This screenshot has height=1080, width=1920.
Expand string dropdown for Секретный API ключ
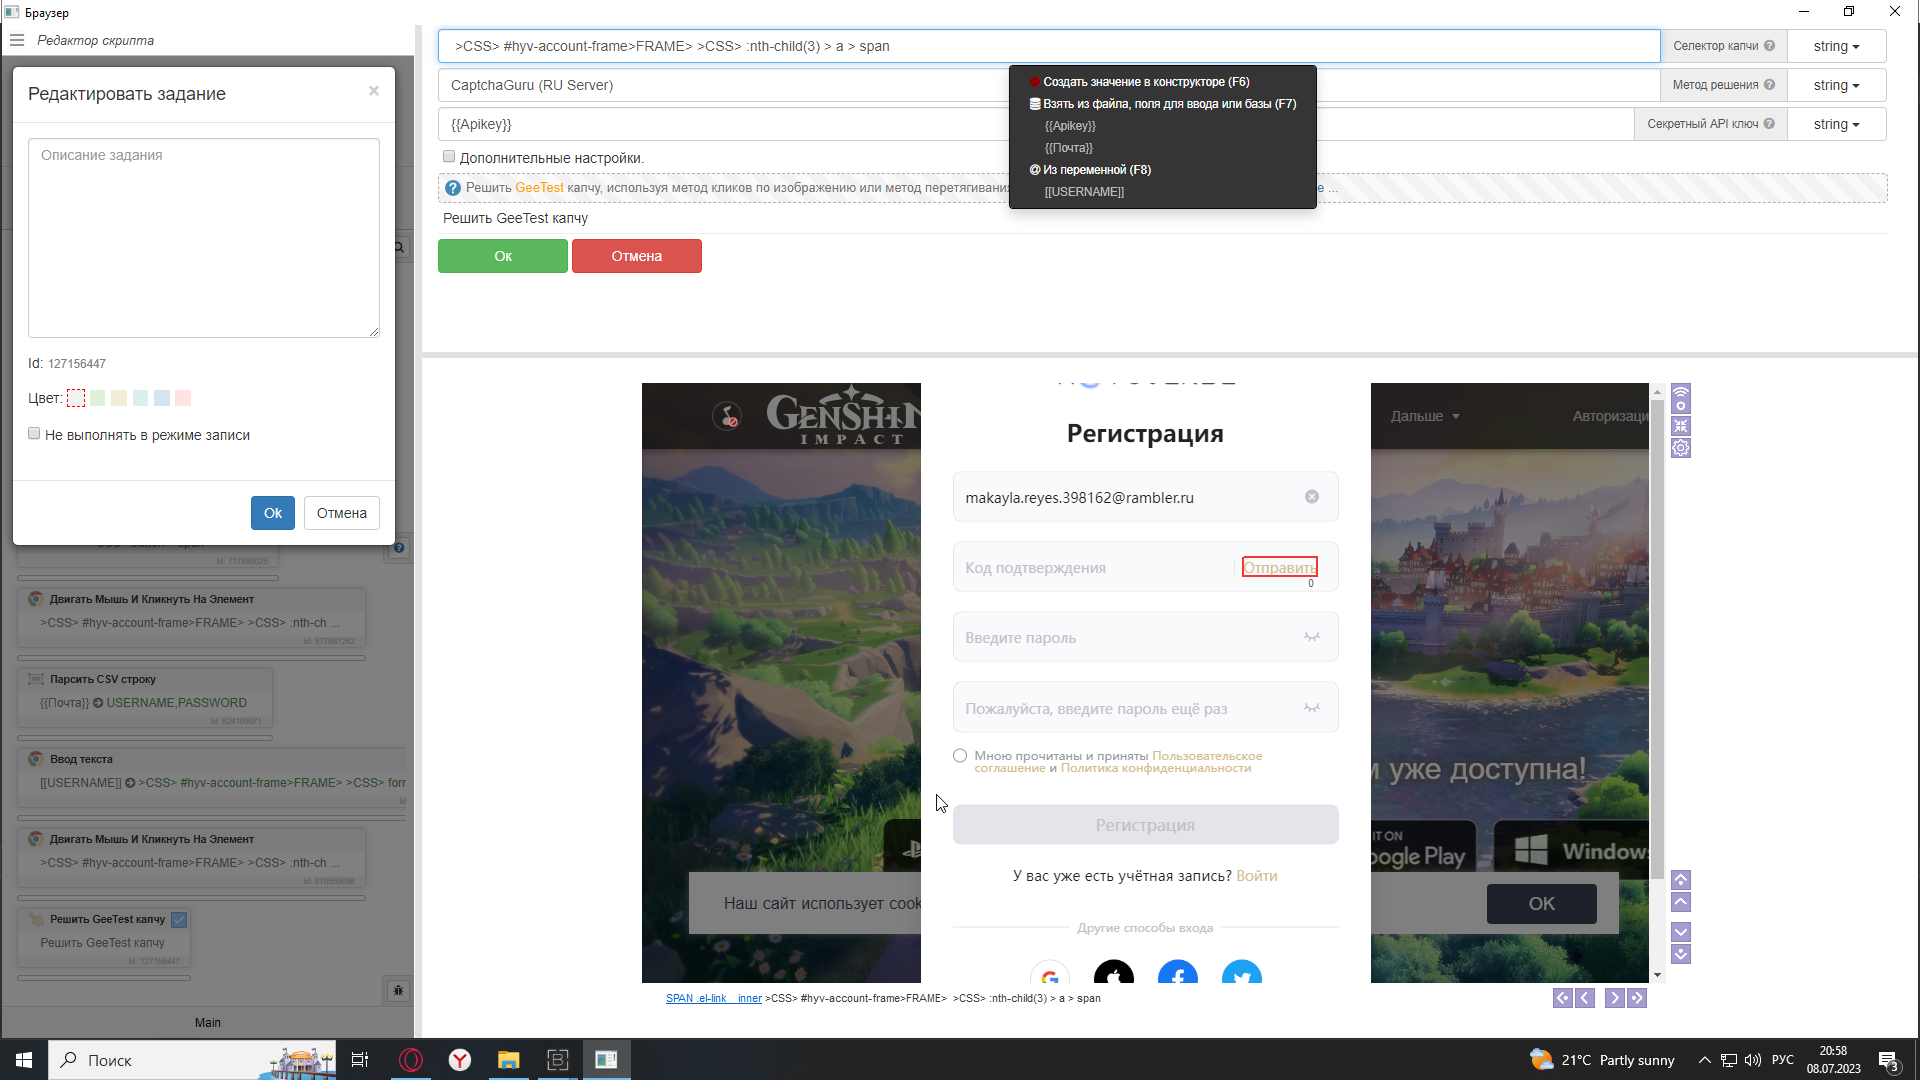click(1836, 124)
